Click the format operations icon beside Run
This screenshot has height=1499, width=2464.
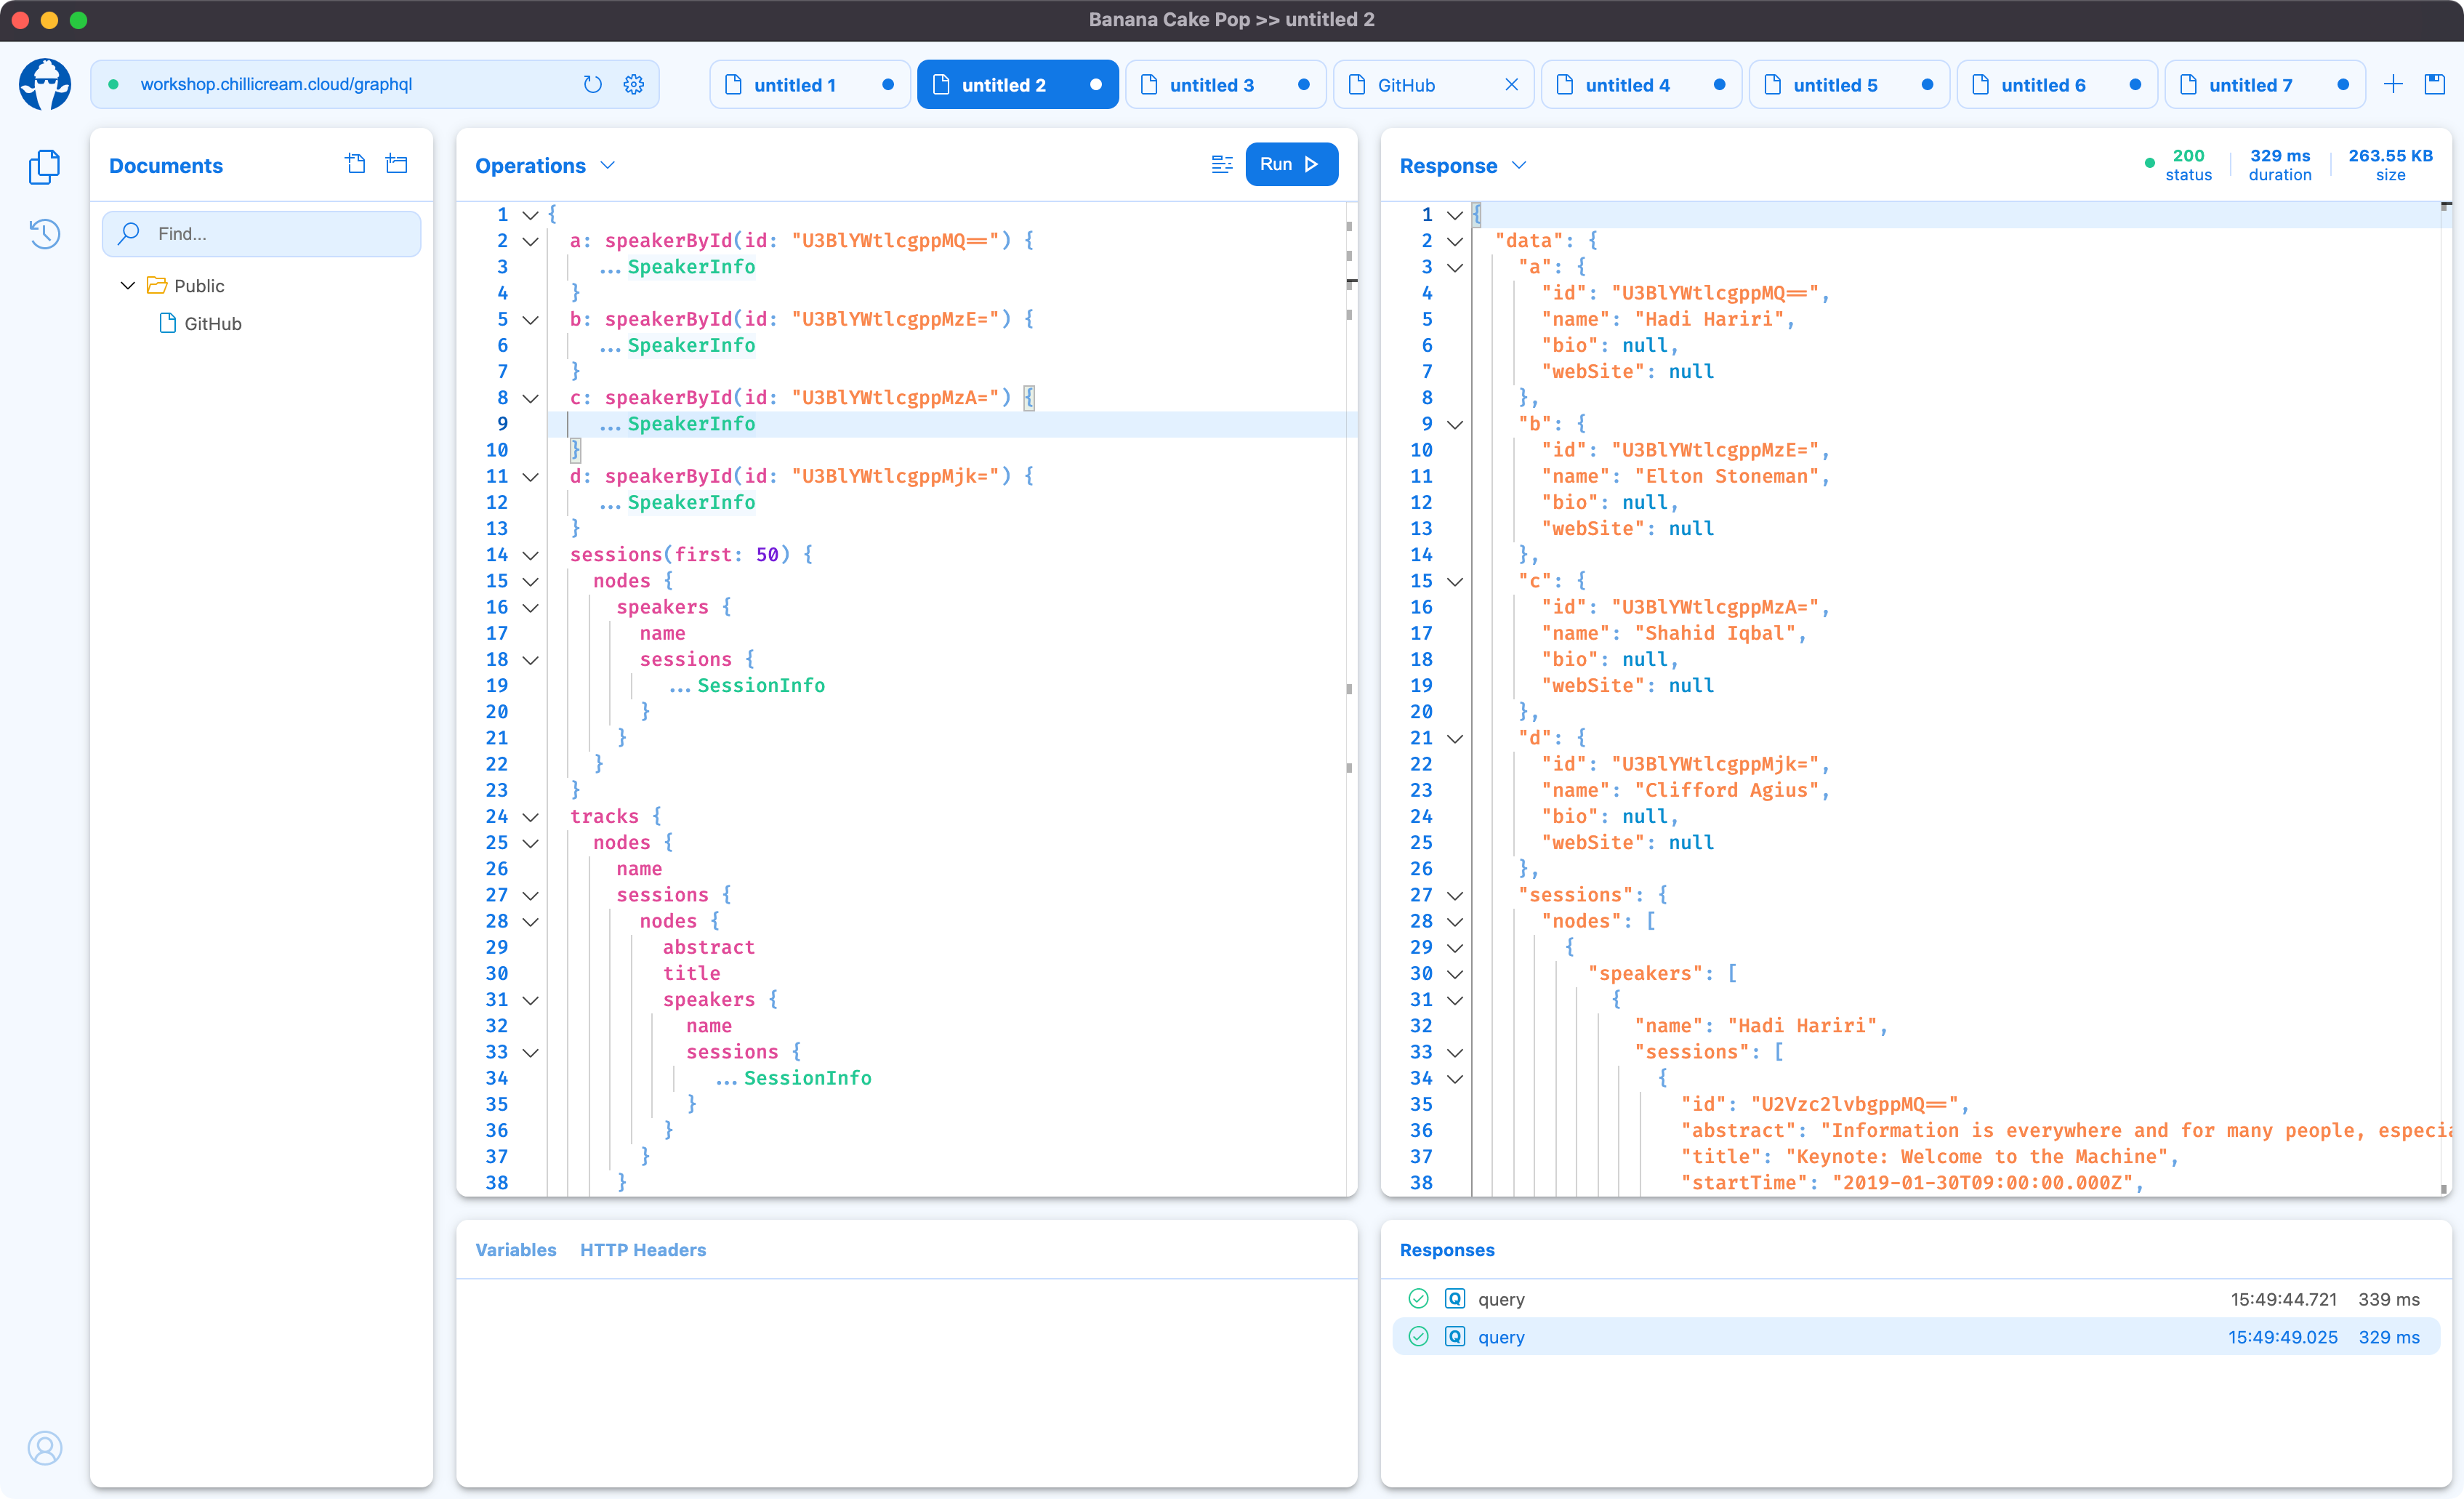click(1221, 164)
